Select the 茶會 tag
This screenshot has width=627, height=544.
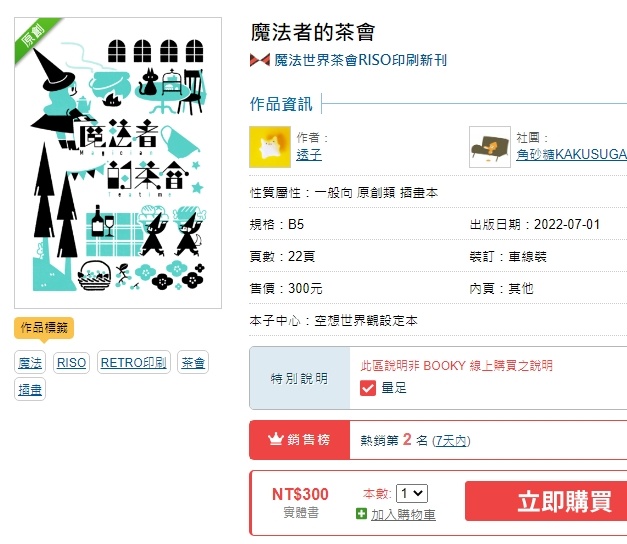click(x=193, y=362)
